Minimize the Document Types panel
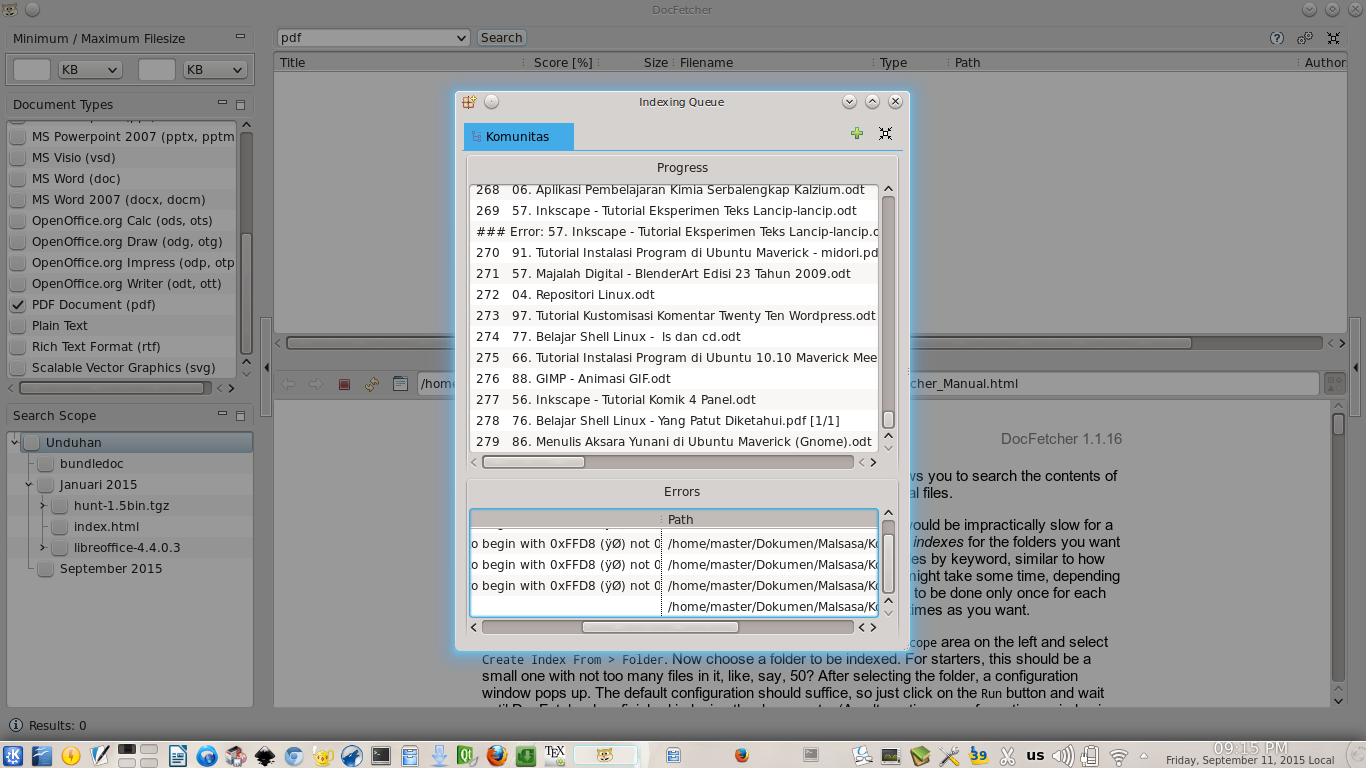This screenshot has width=1366, height=768. coord(222,103)
